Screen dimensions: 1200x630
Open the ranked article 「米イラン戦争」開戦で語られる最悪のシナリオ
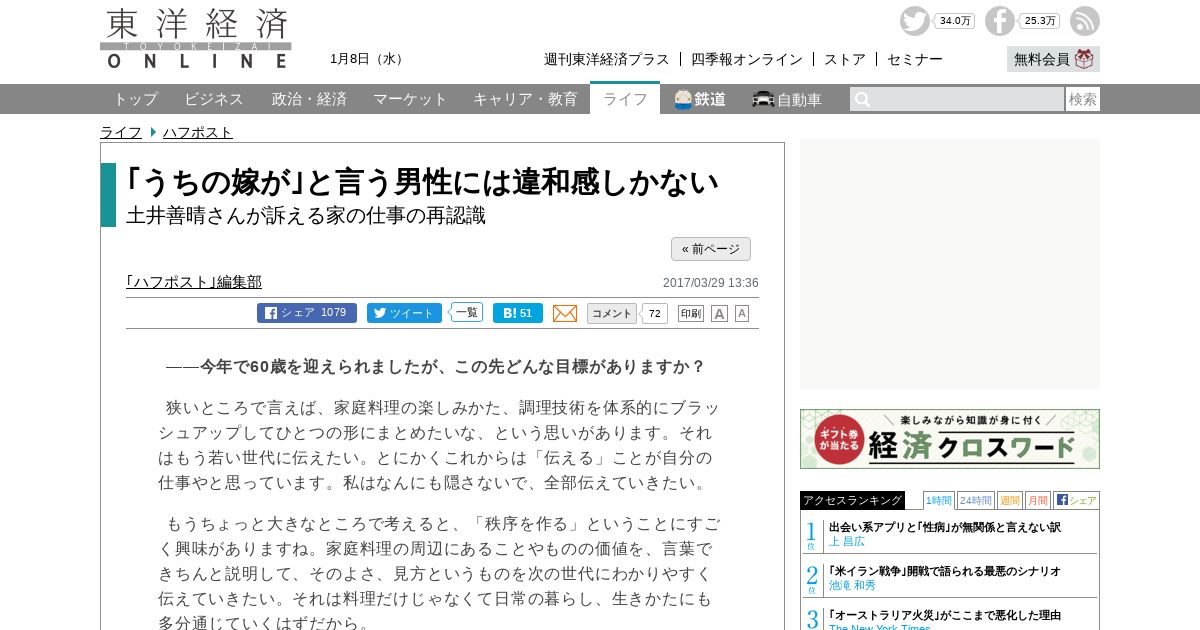click(945, 571)
